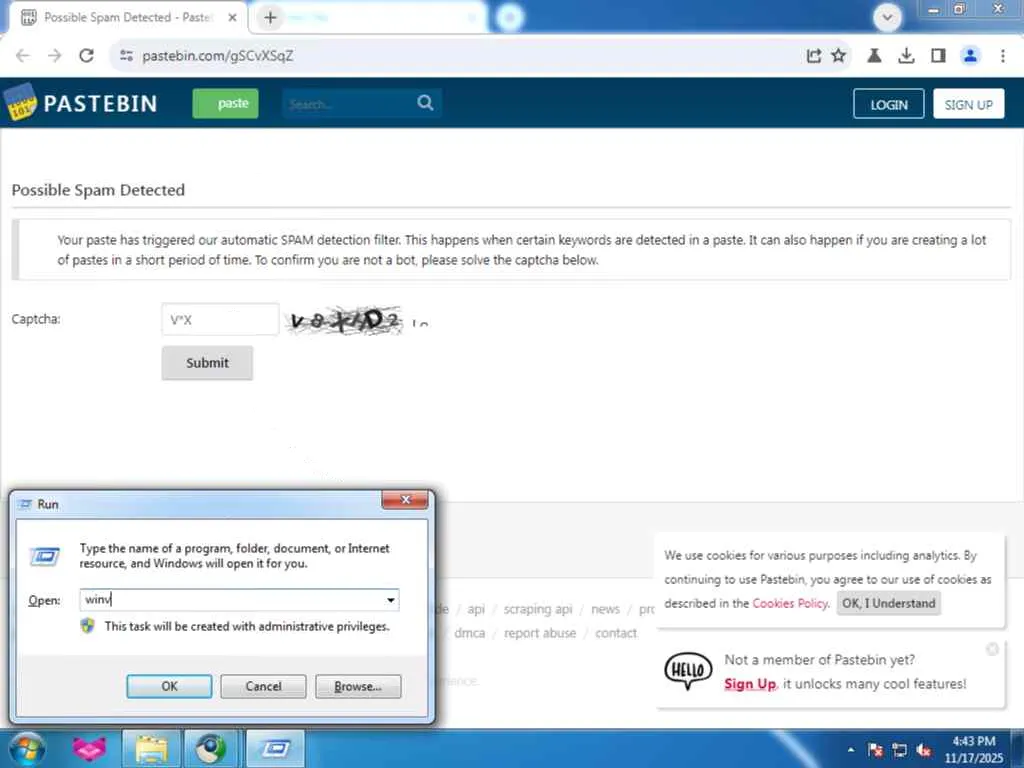Image resolution: width=1024 pixels, height=768 pixels.
Task: Click OK, I Understand cookie button
Action: point(889,603)
